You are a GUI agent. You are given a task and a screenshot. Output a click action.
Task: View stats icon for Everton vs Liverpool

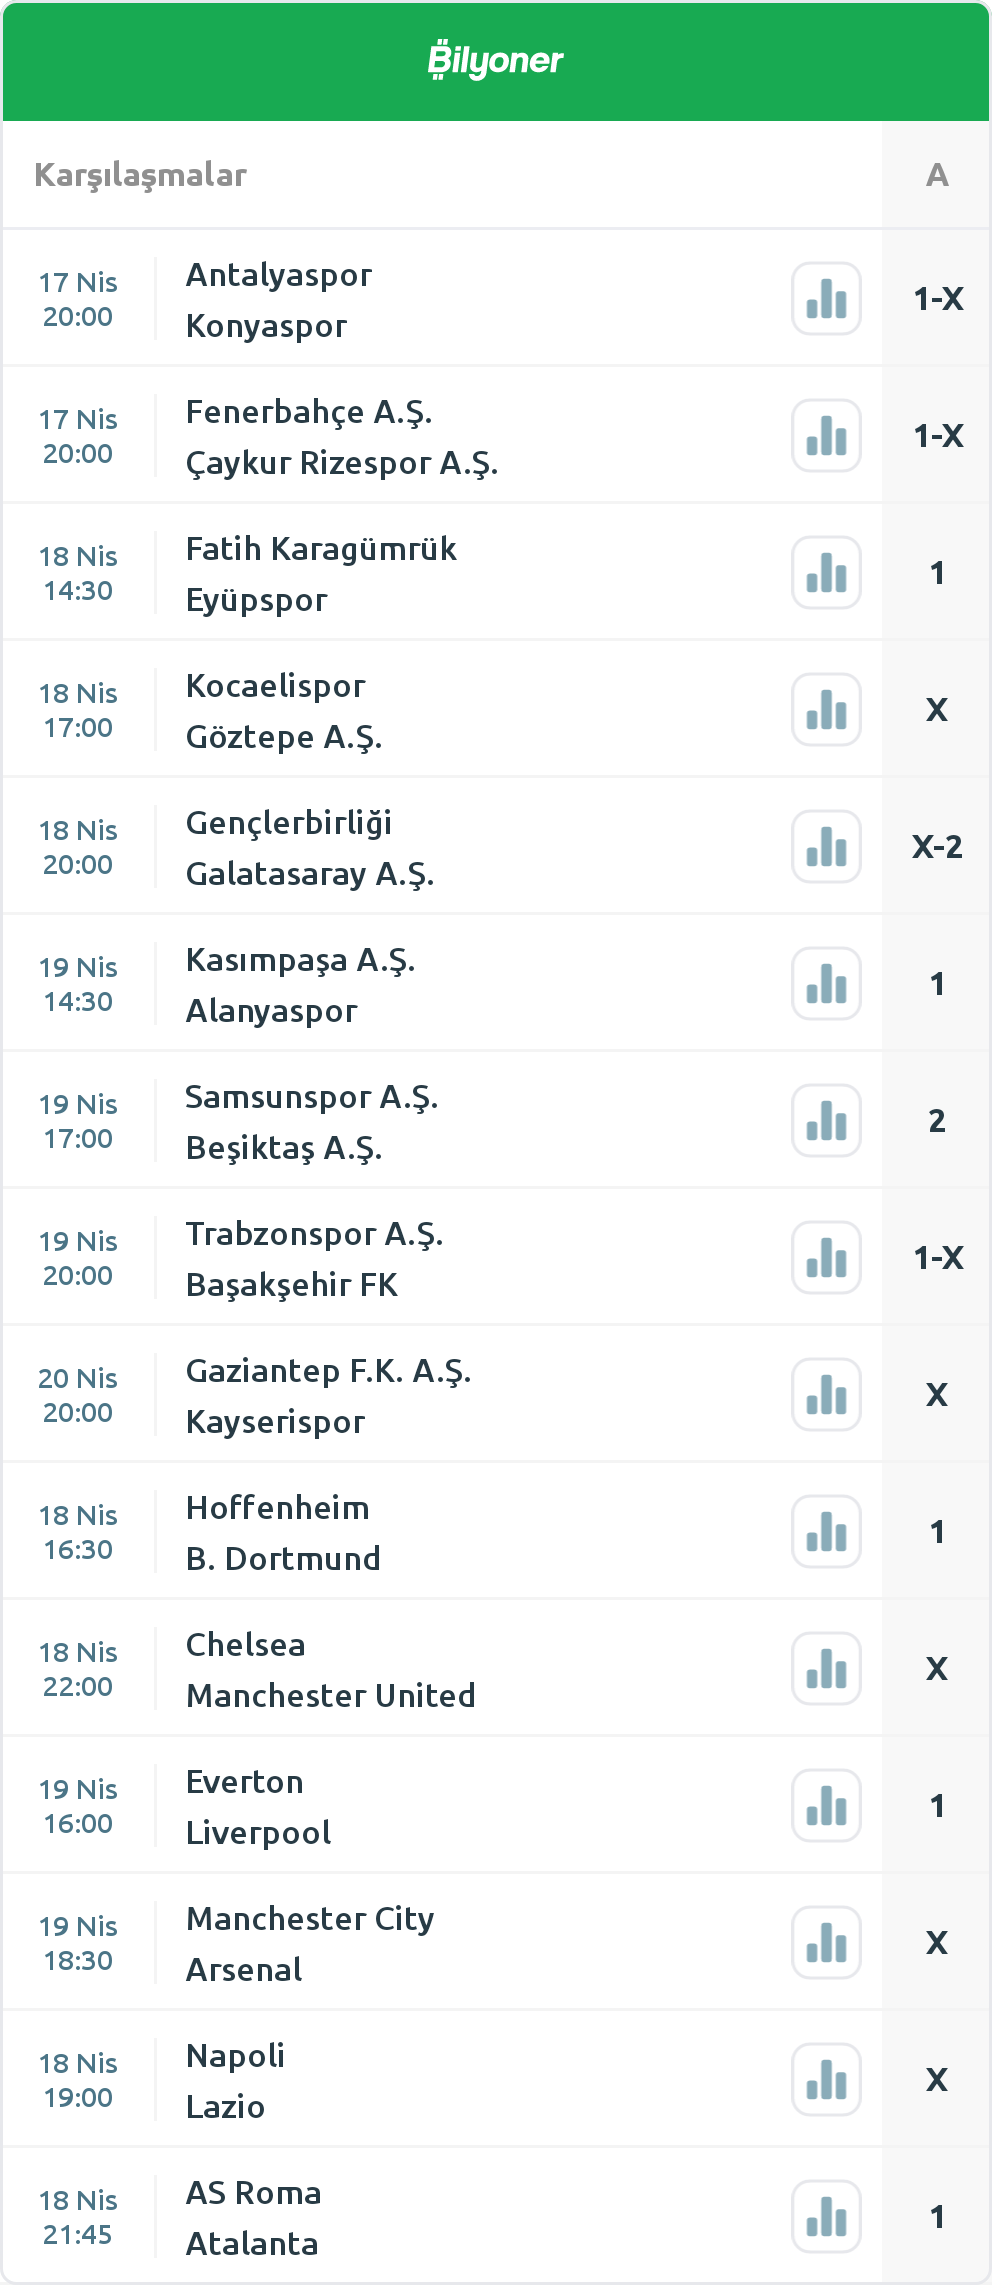click(826, 1805)
